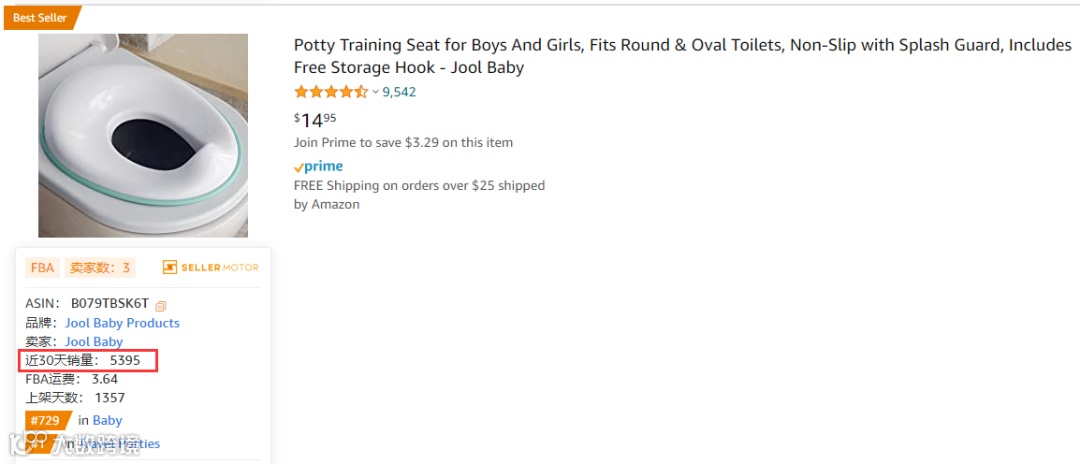Click the ASIN value B079TBSK6T
1080x464 pixels.
(x=109, y=304)
